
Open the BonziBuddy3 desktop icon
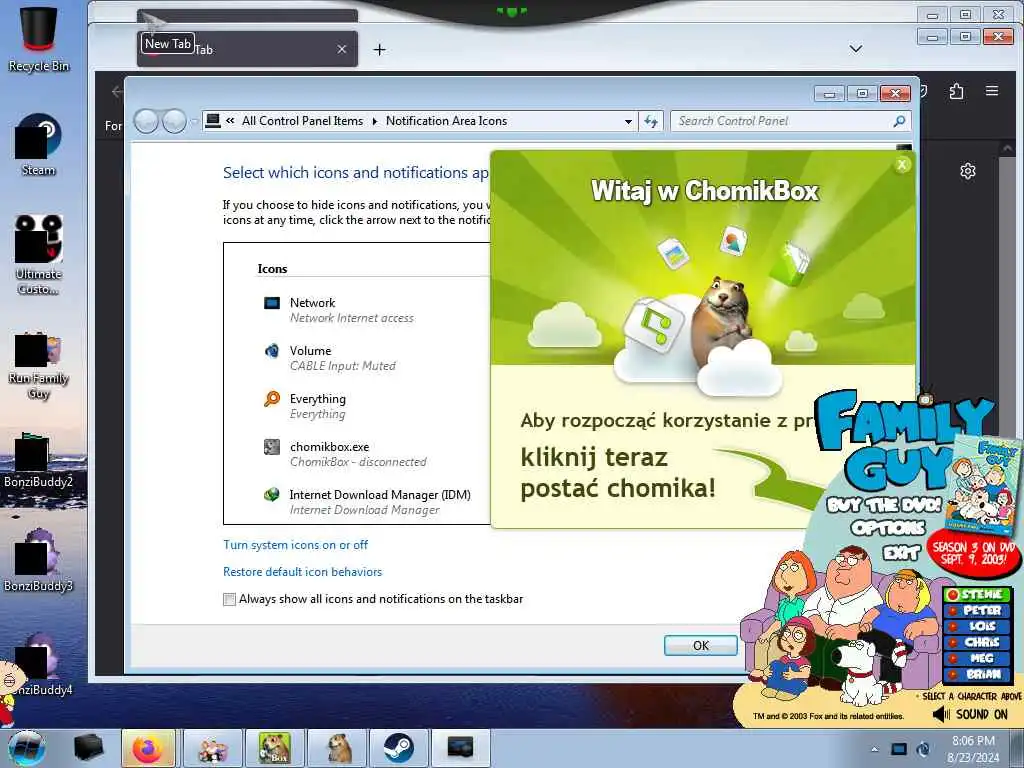[38, 562]
